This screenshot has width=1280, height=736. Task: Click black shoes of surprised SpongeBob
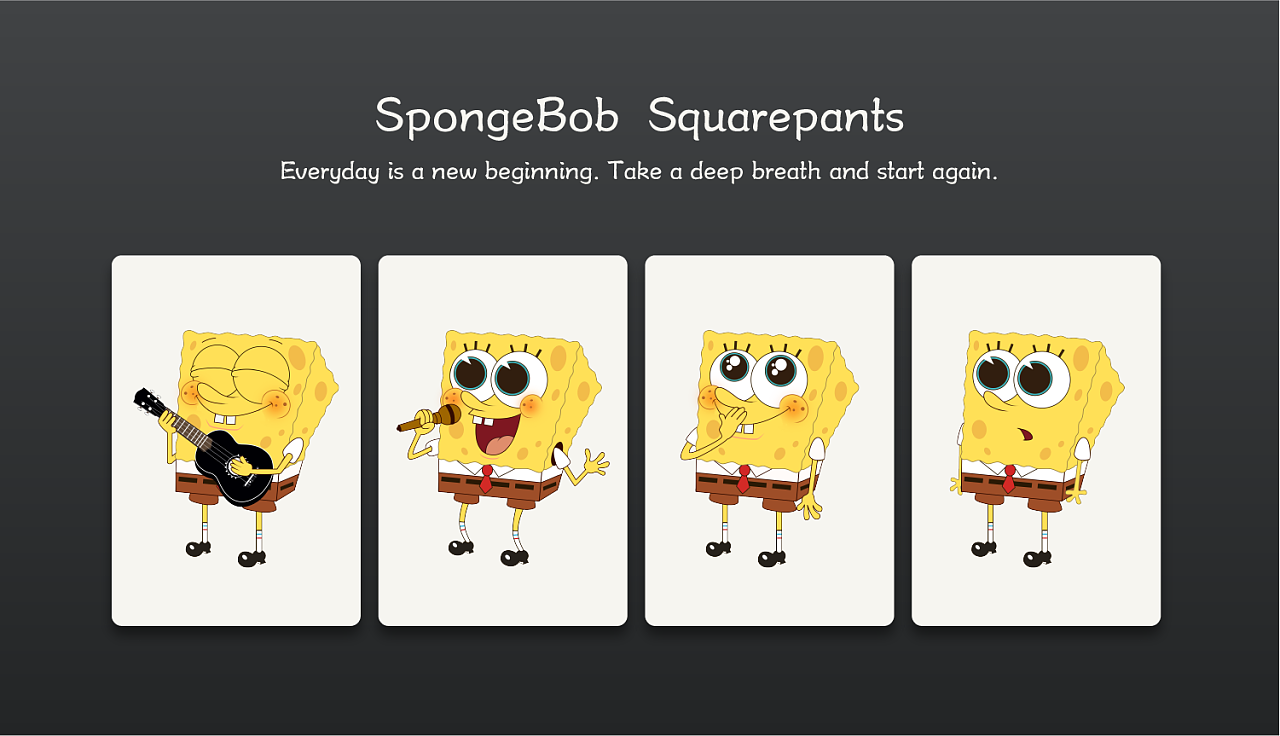coord(1010,553)
